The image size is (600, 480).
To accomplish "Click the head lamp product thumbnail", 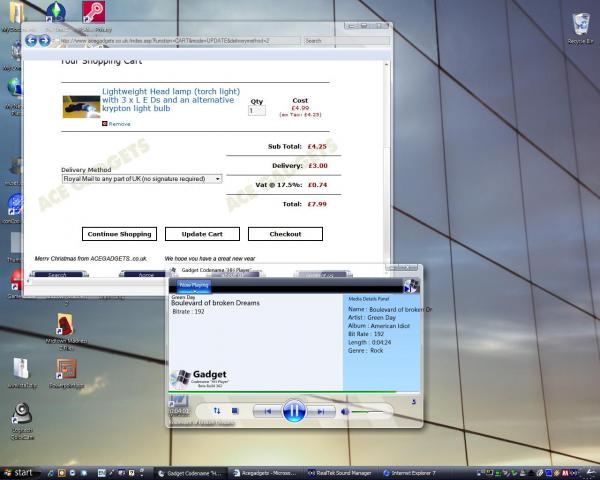I will (x=81, y=107).
